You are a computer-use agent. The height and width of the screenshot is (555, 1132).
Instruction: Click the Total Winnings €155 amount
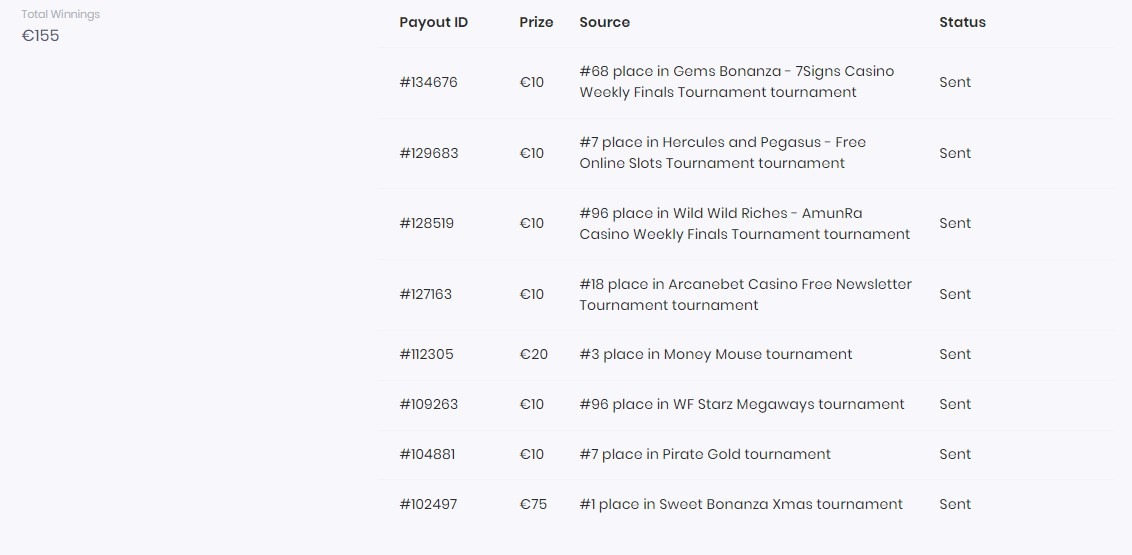tap(41, 36)
